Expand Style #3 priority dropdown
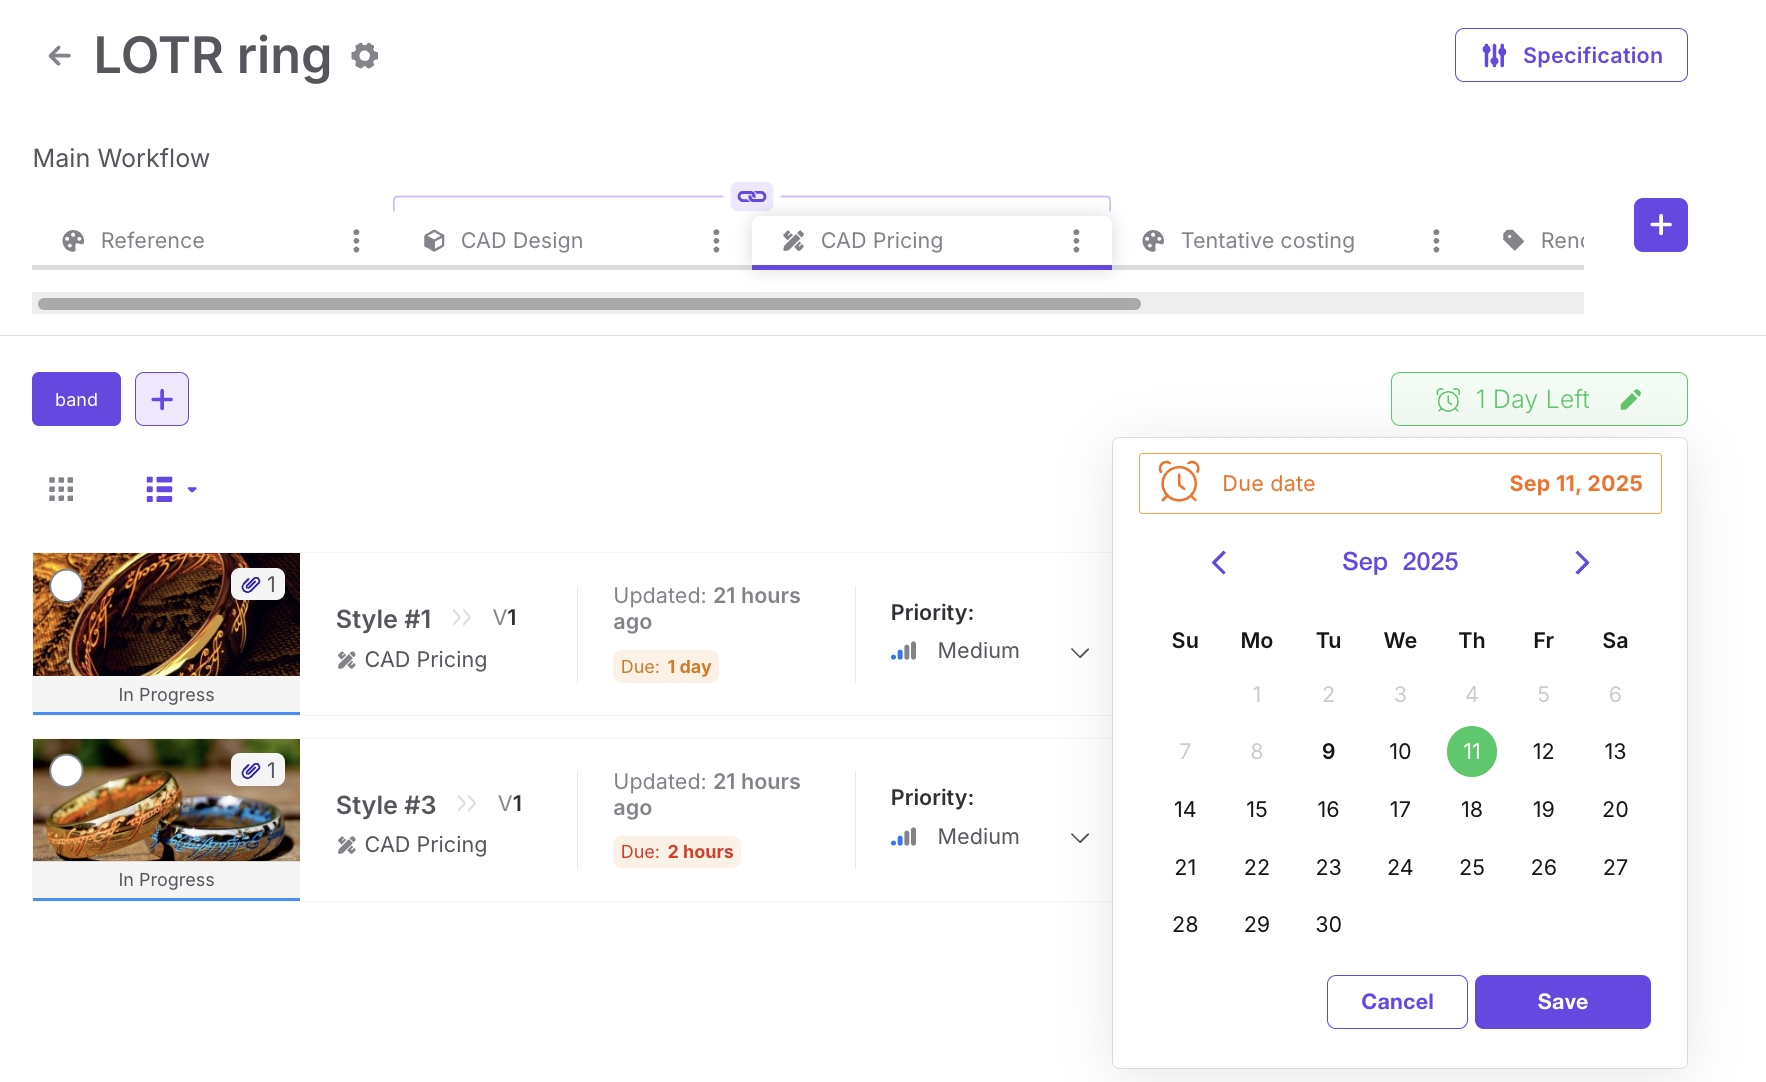 (x=1079, y=837)
